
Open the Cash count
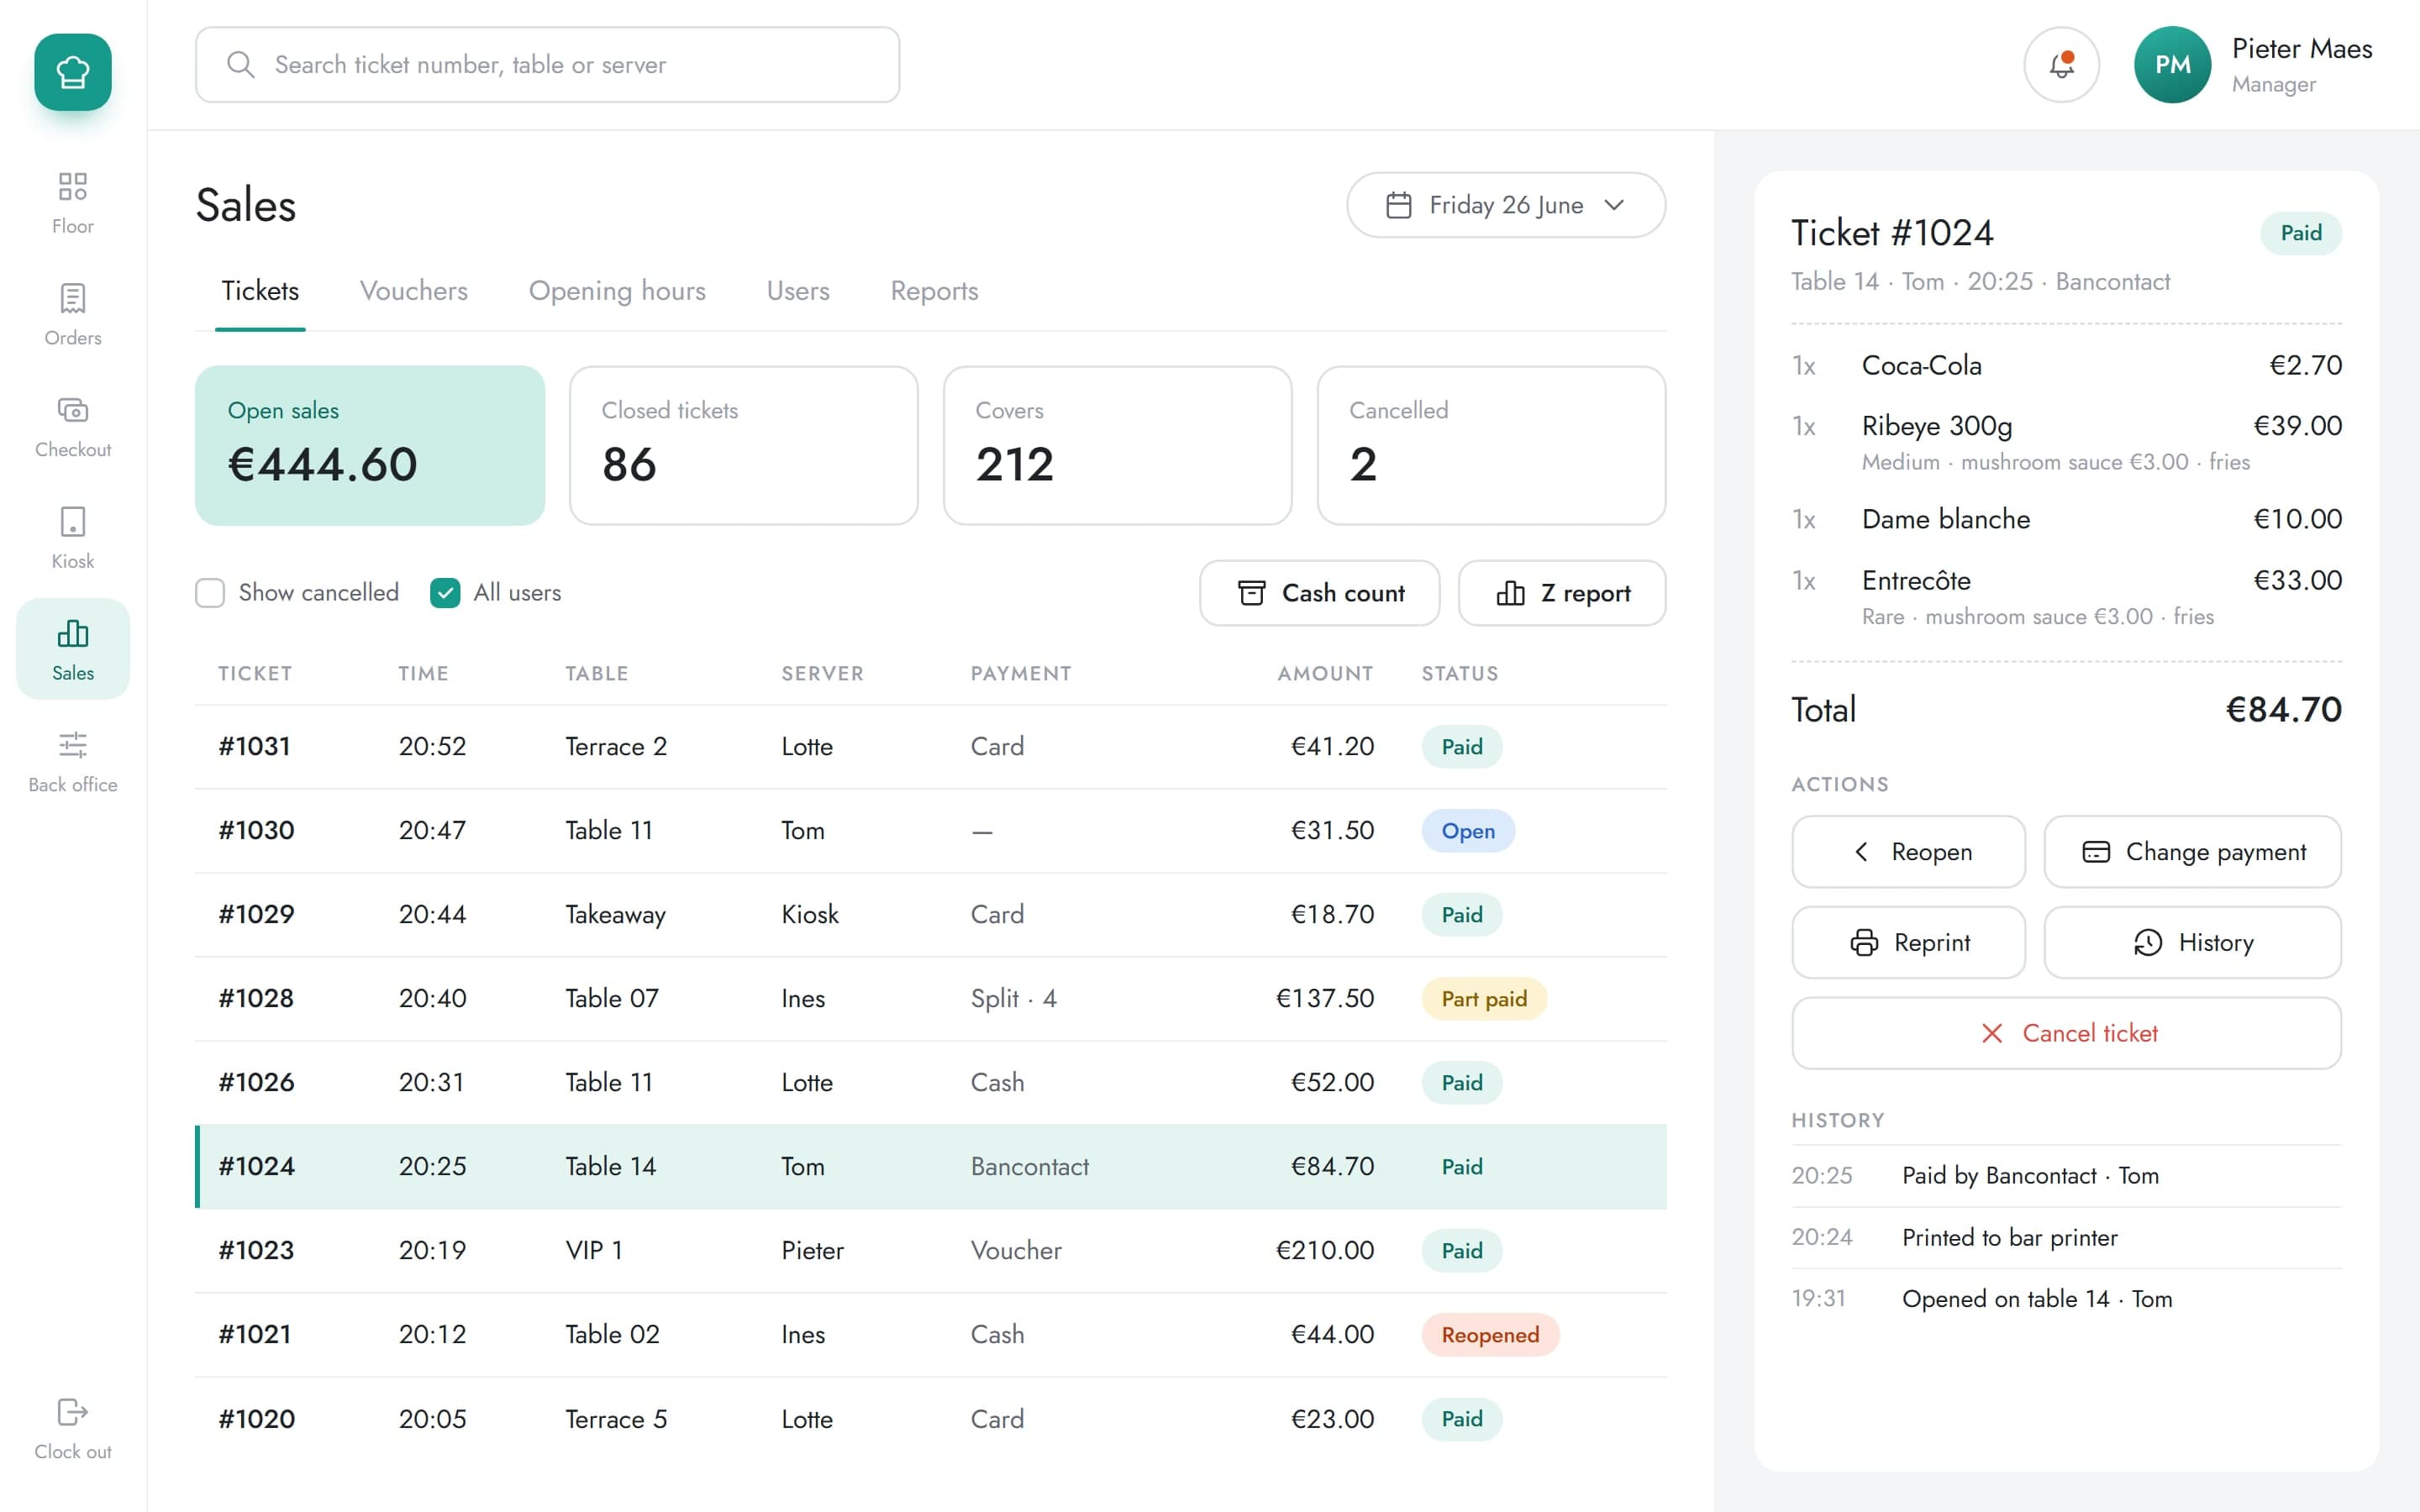pos(1319,593)
